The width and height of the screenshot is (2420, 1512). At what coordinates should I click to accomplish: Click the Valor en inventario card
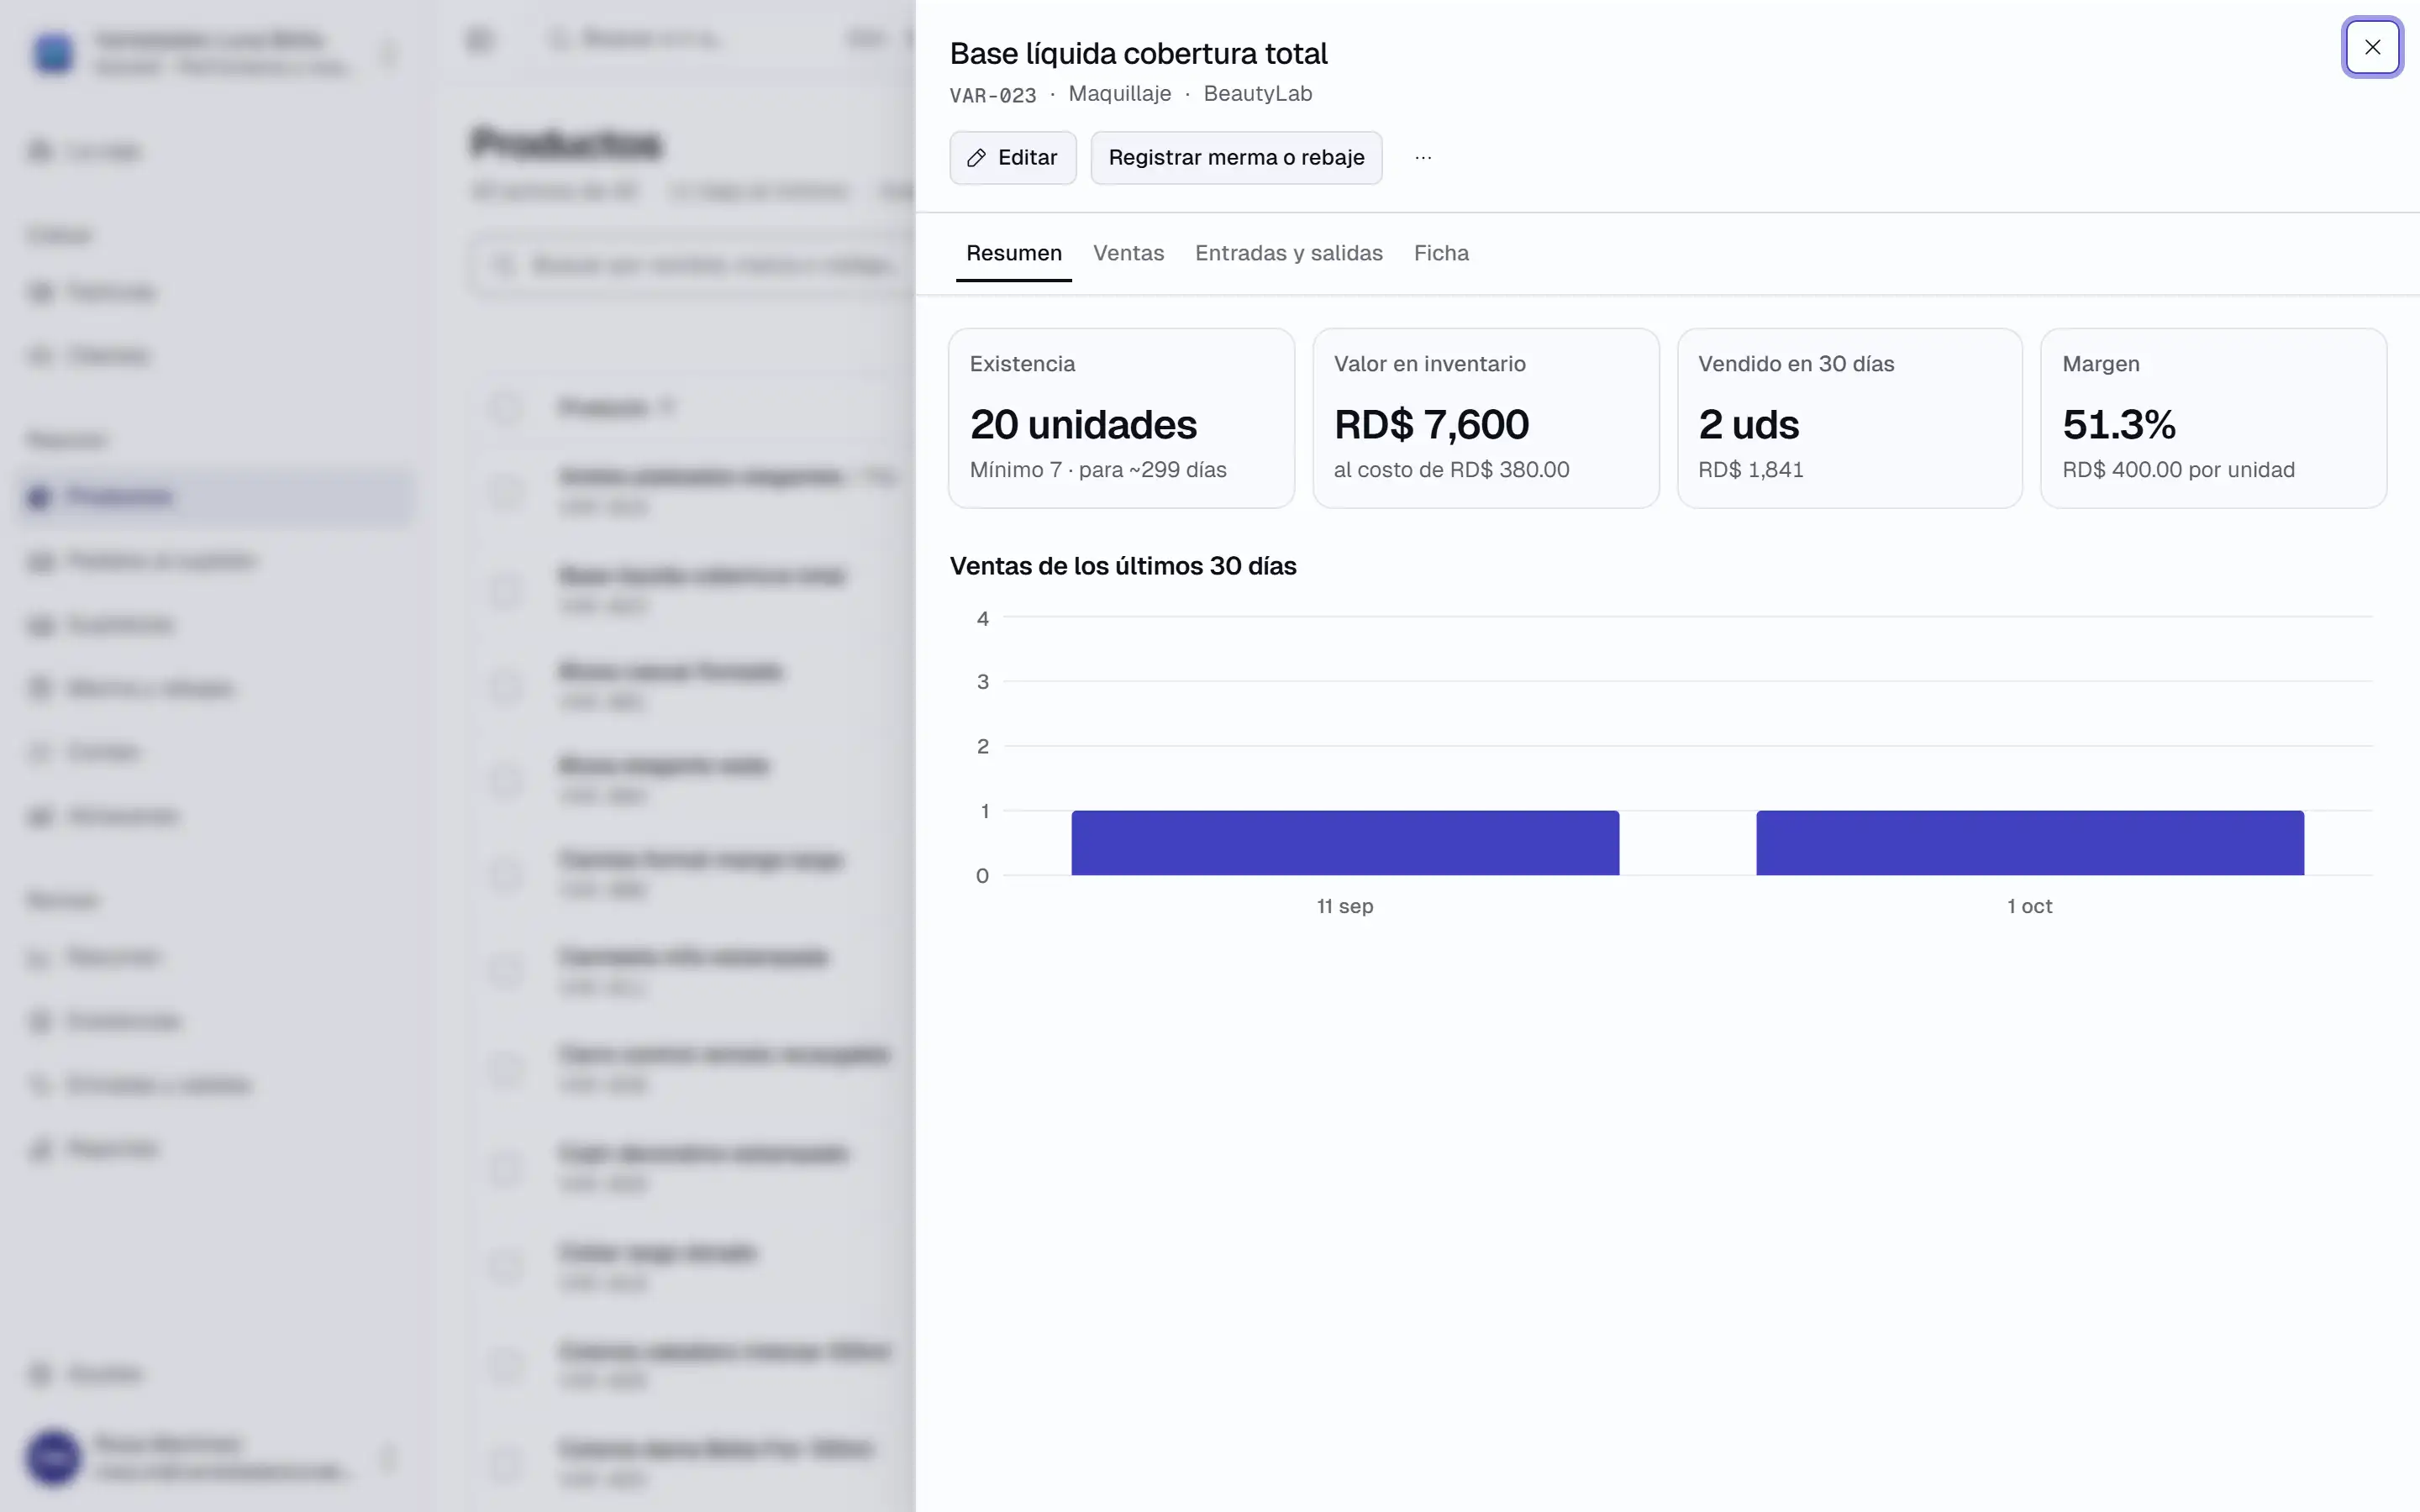[1485, 418]
